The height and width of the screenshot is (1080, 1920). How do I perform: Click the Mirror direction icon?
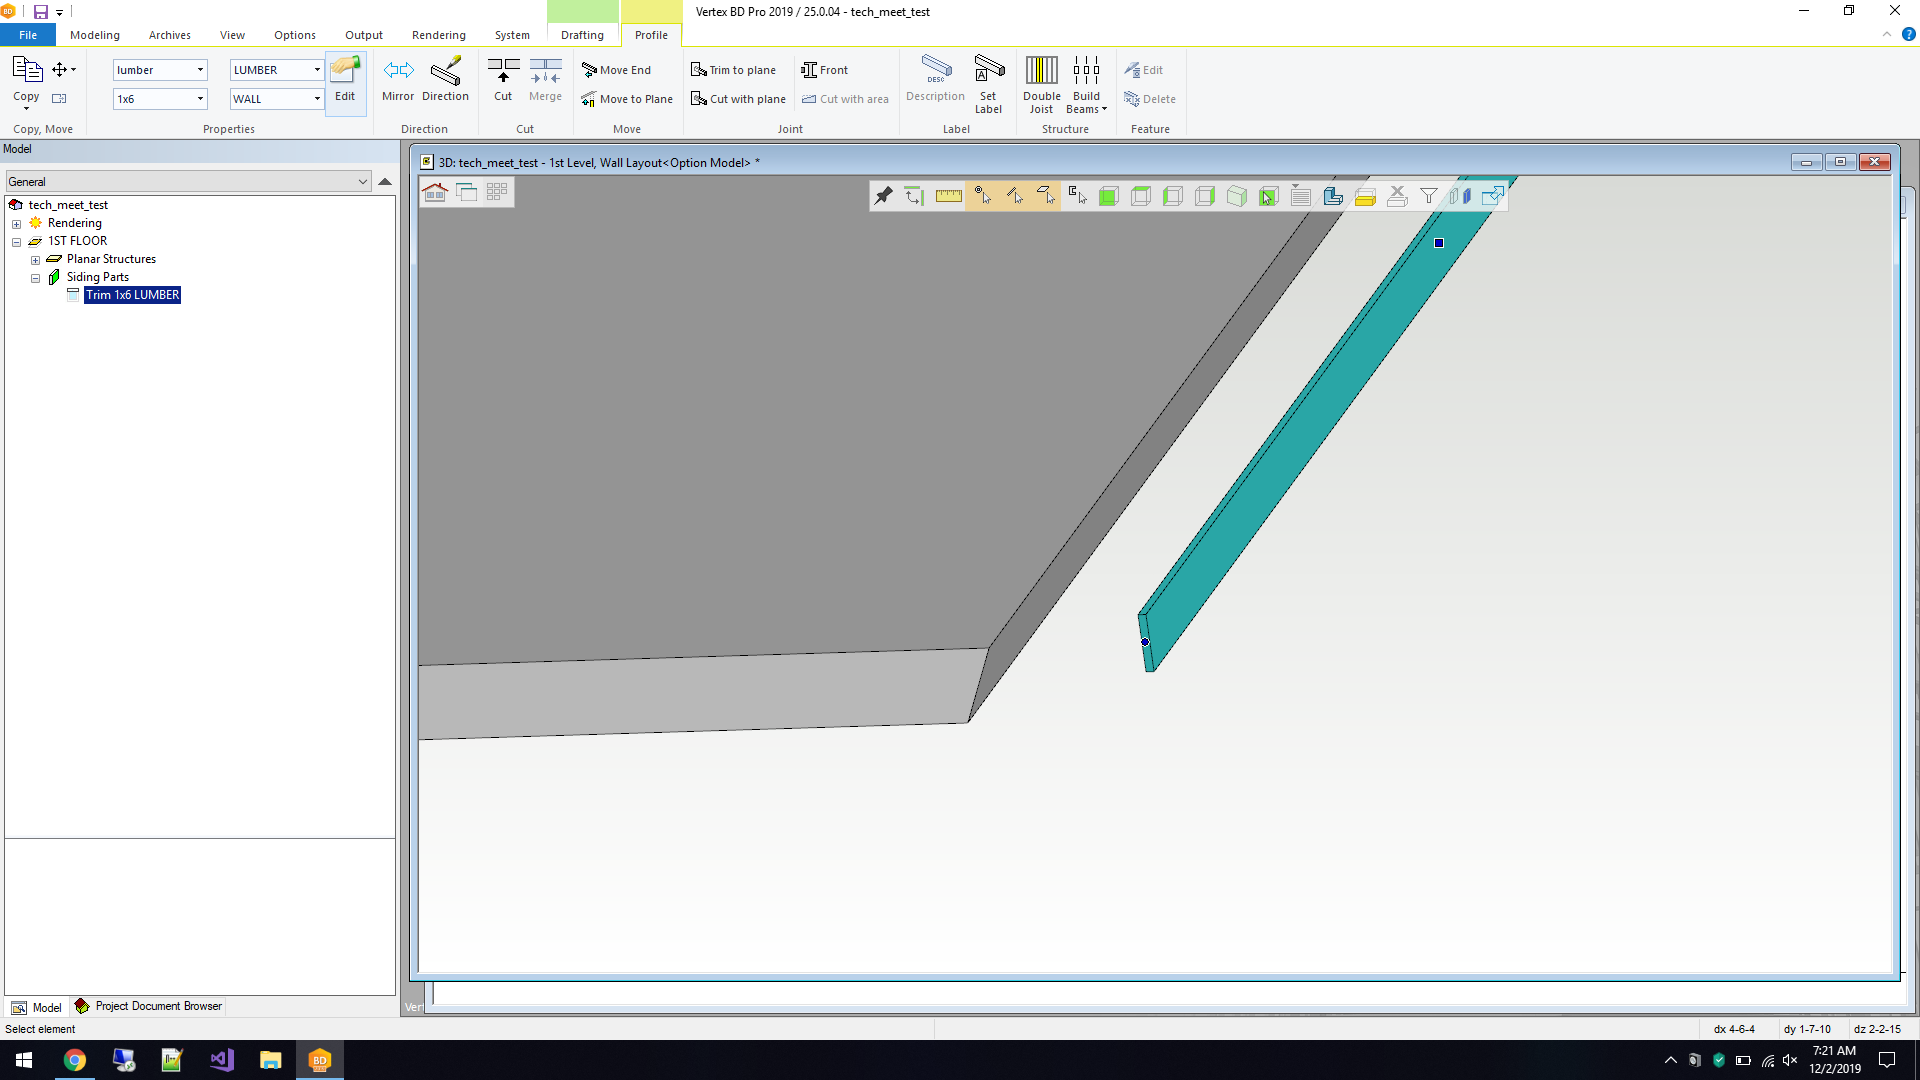pos(398,79)
